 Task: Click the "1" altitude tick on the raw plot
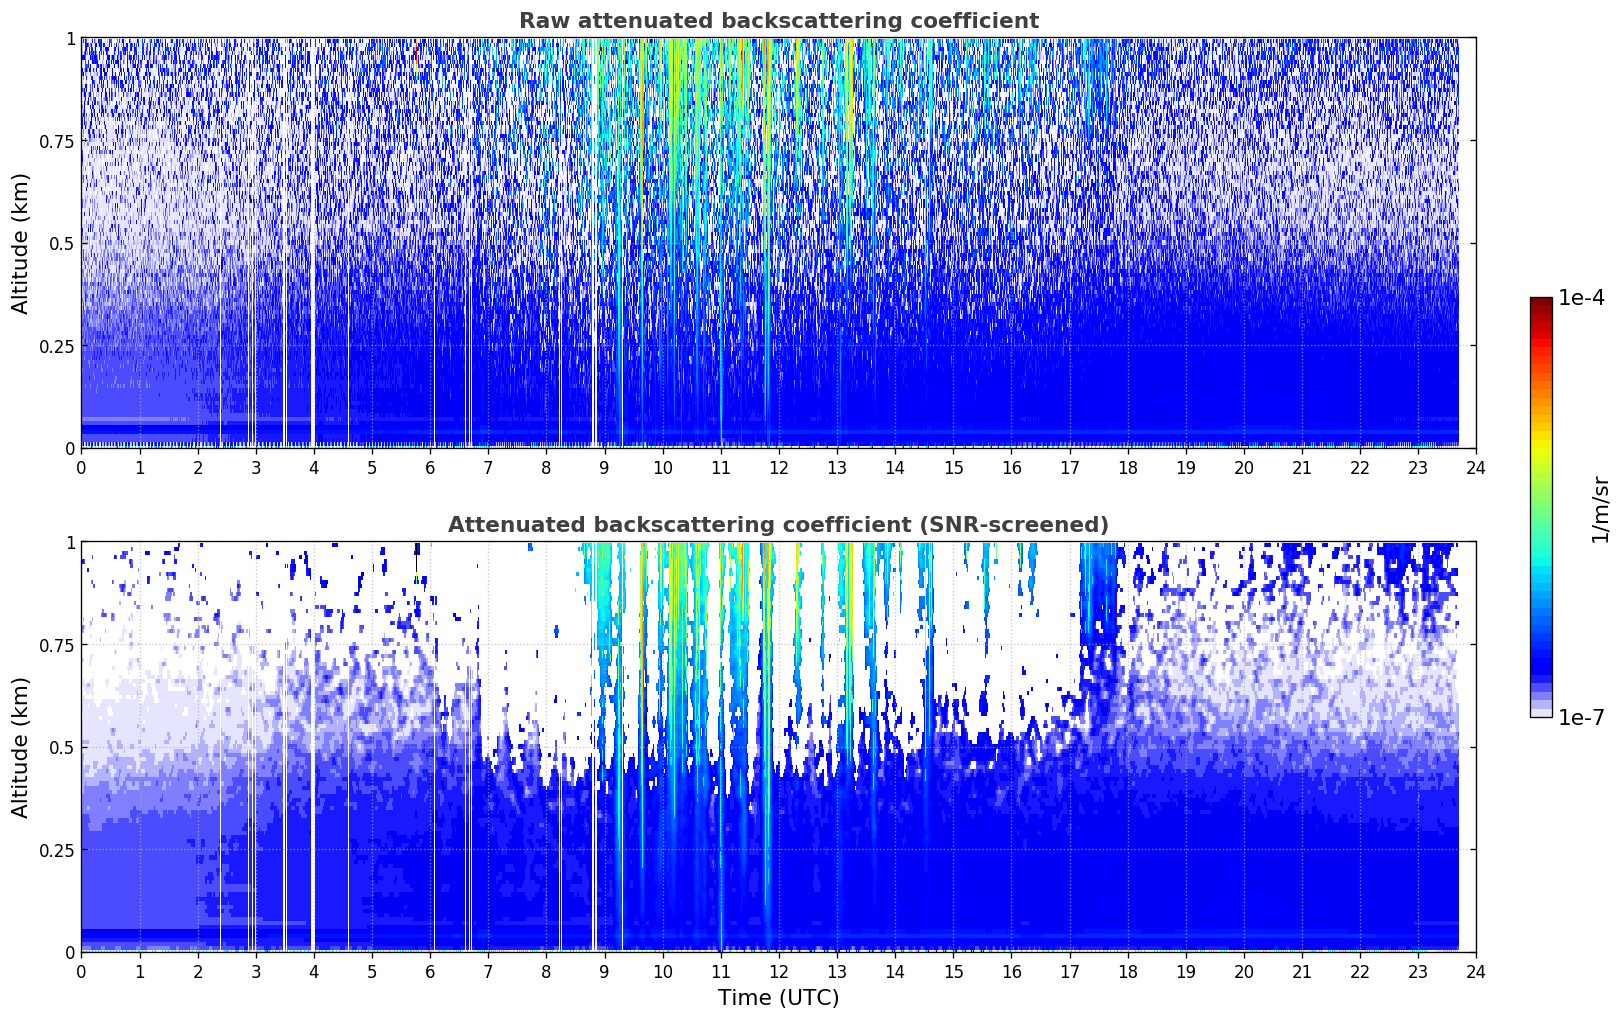tap(70, 38)
